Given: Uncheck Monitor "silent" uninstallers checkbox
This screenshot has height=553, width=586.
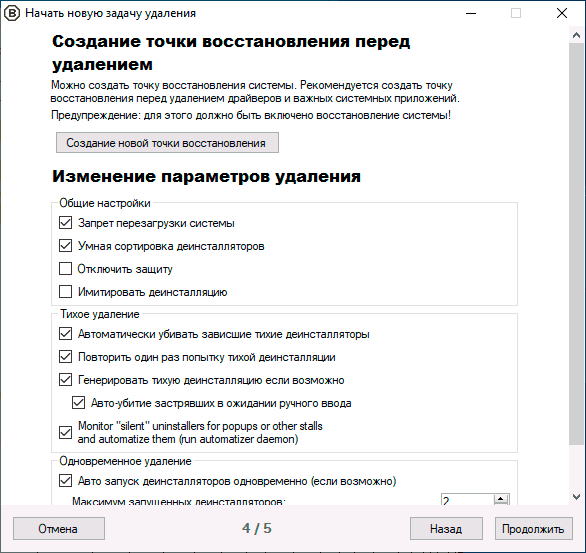Looking at the screenshot, I should point(65,432).
